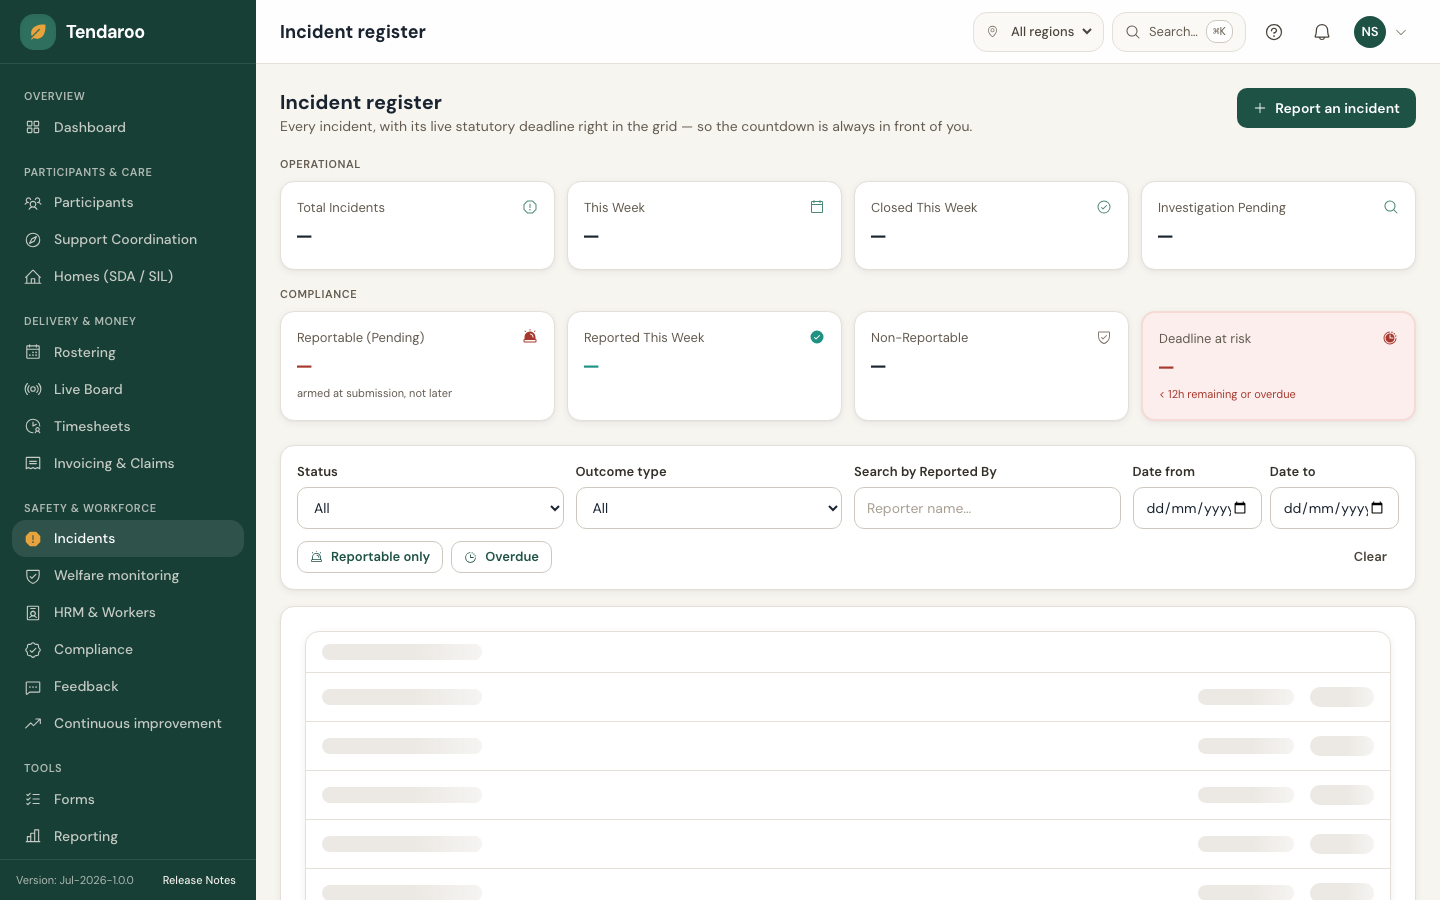Viewport: 1440px width, 900px height.
Task: Click the Non-Reportable shield icon
Action: [x=1104, y=337]
